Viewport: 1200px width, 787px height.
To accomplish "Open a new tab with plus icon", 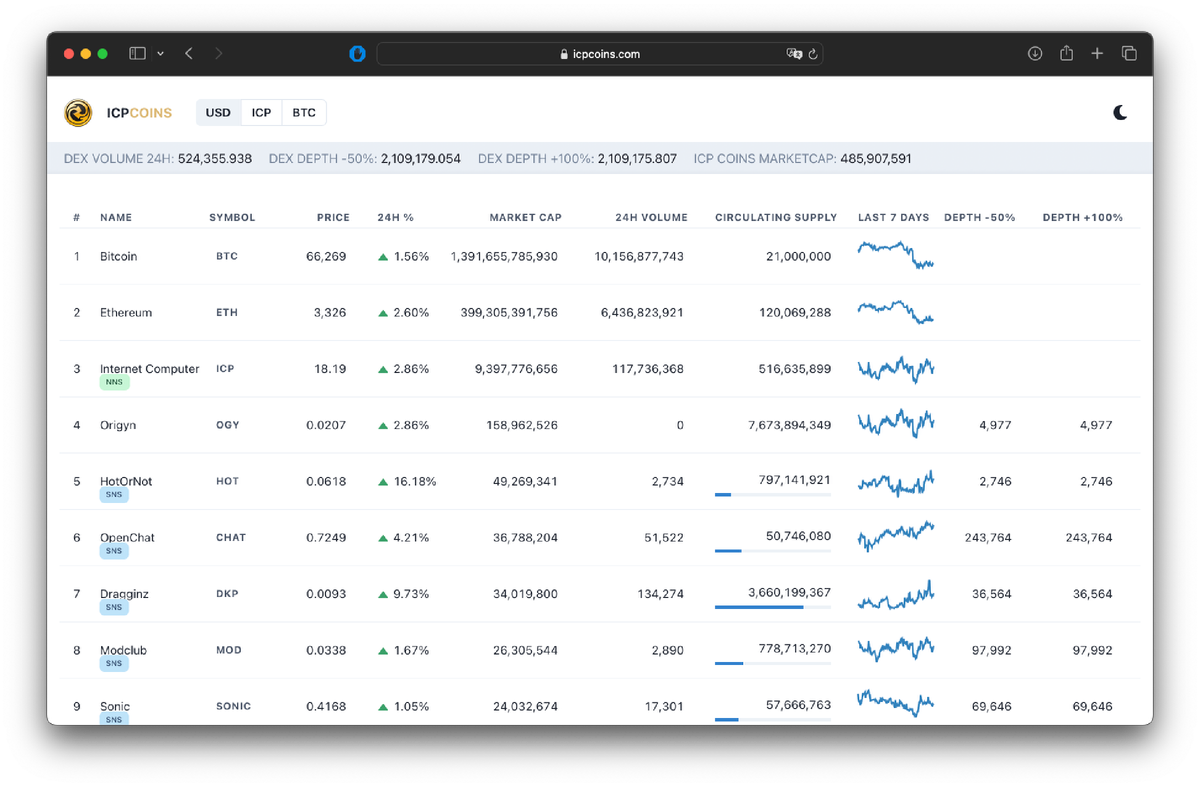I will (x=1097, y=54).
